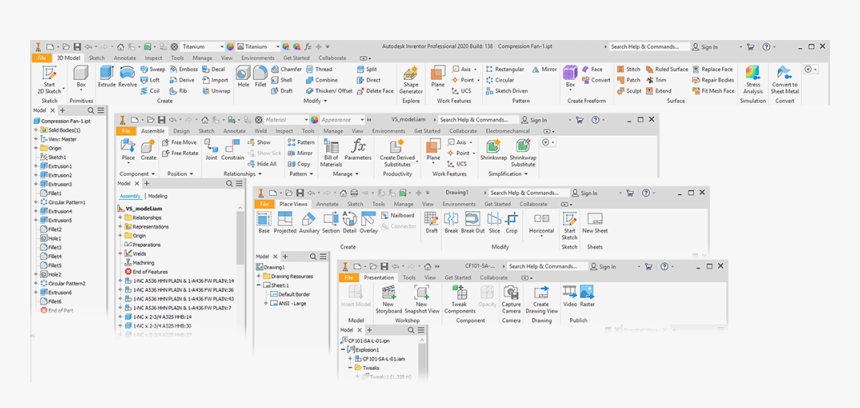
Task: Create a Rectangular pattern
Action: coord(505,70)
